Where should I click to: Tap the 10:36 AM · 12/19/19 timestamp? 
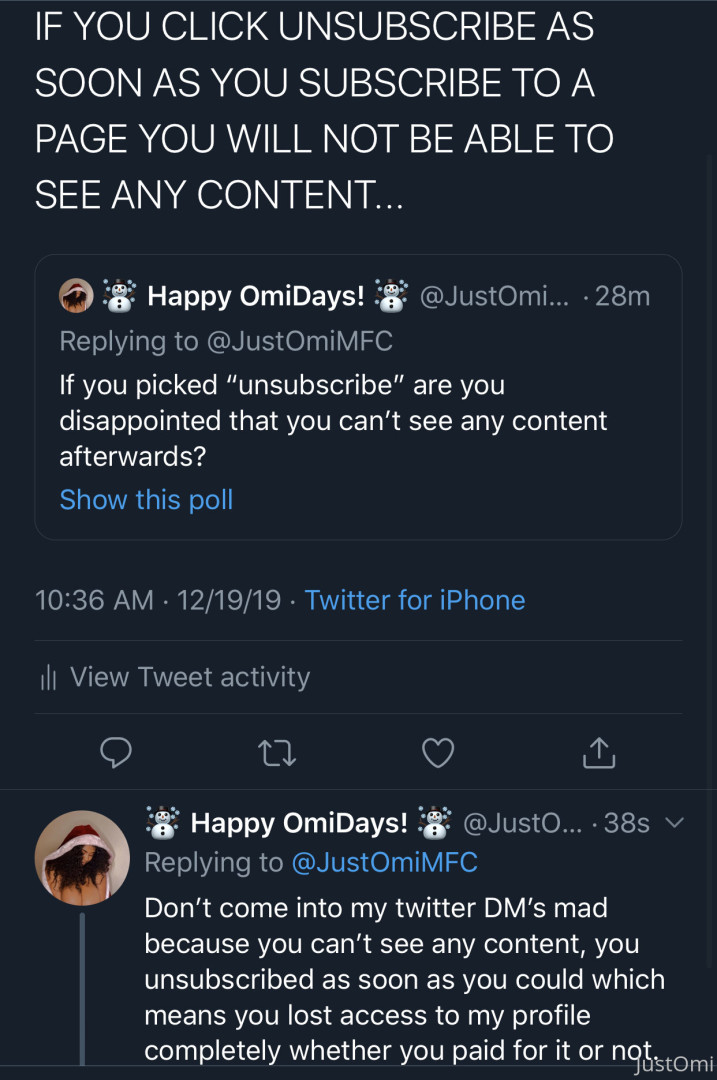(x=157, y=600)
